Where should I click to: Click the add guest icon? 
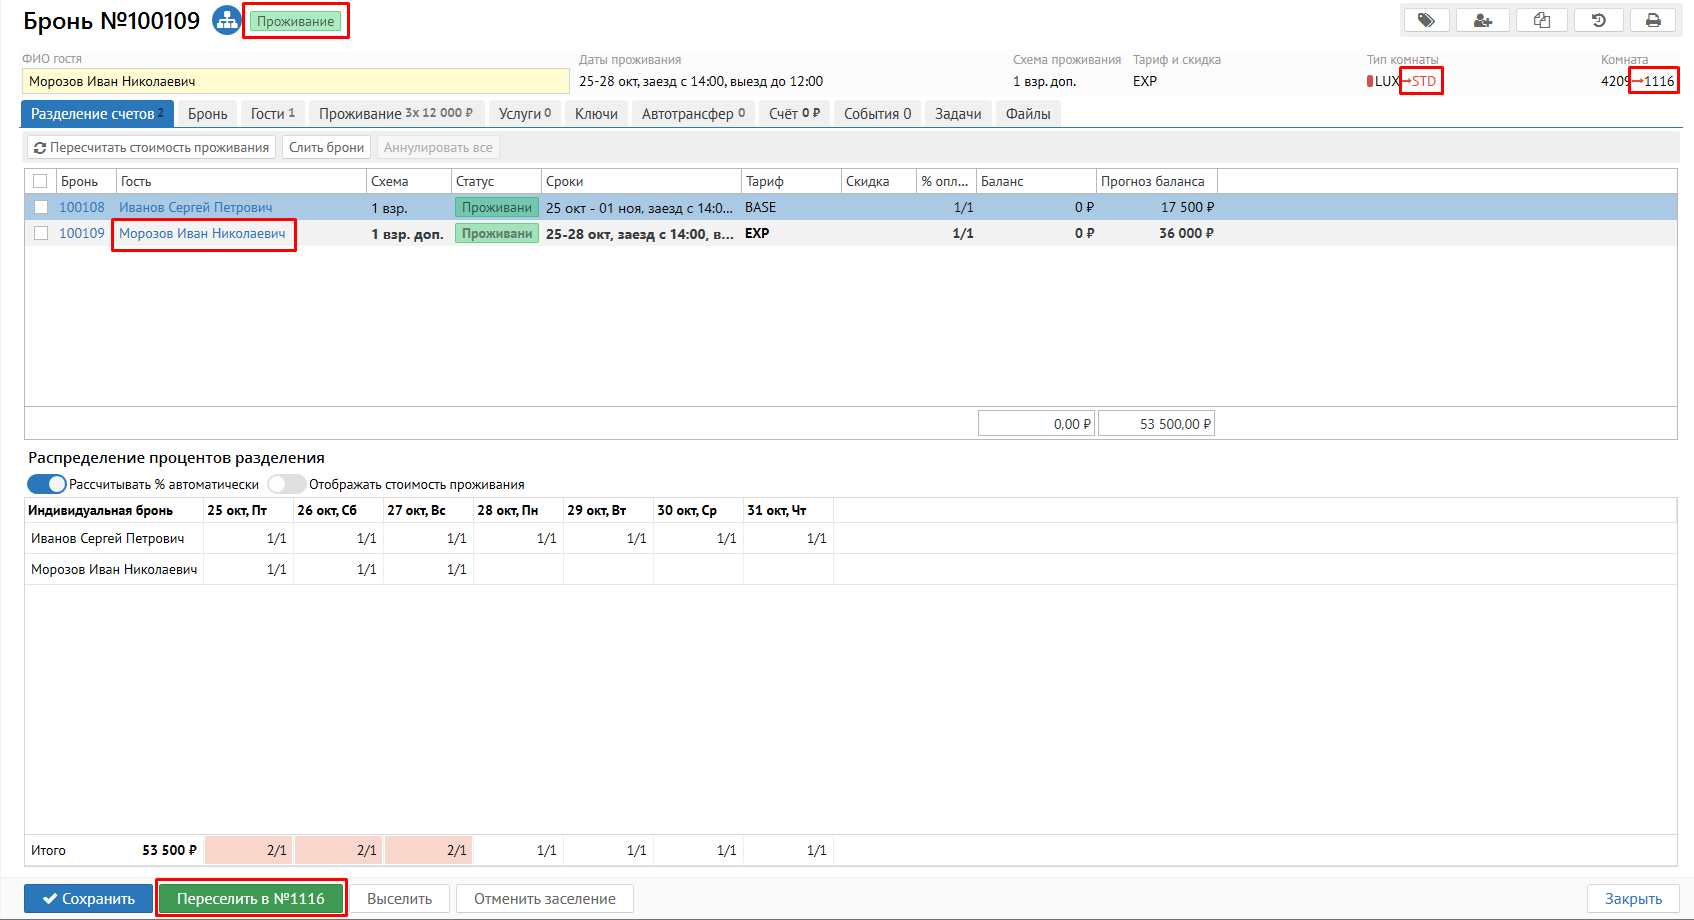tap(1483, 20)
